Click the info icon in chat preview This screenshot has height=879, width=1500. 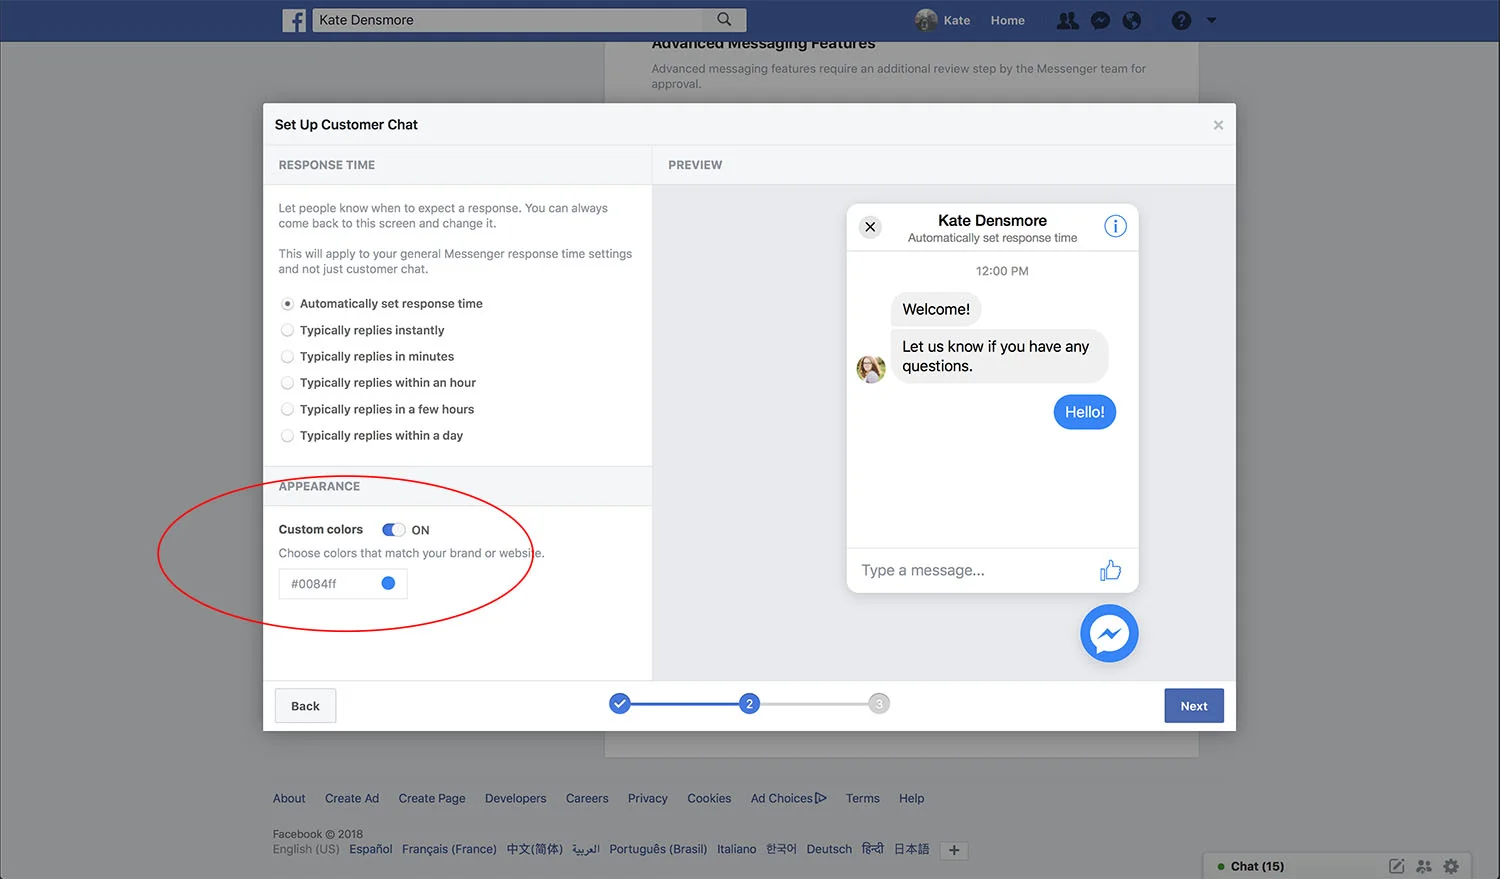pos(1115,226)
